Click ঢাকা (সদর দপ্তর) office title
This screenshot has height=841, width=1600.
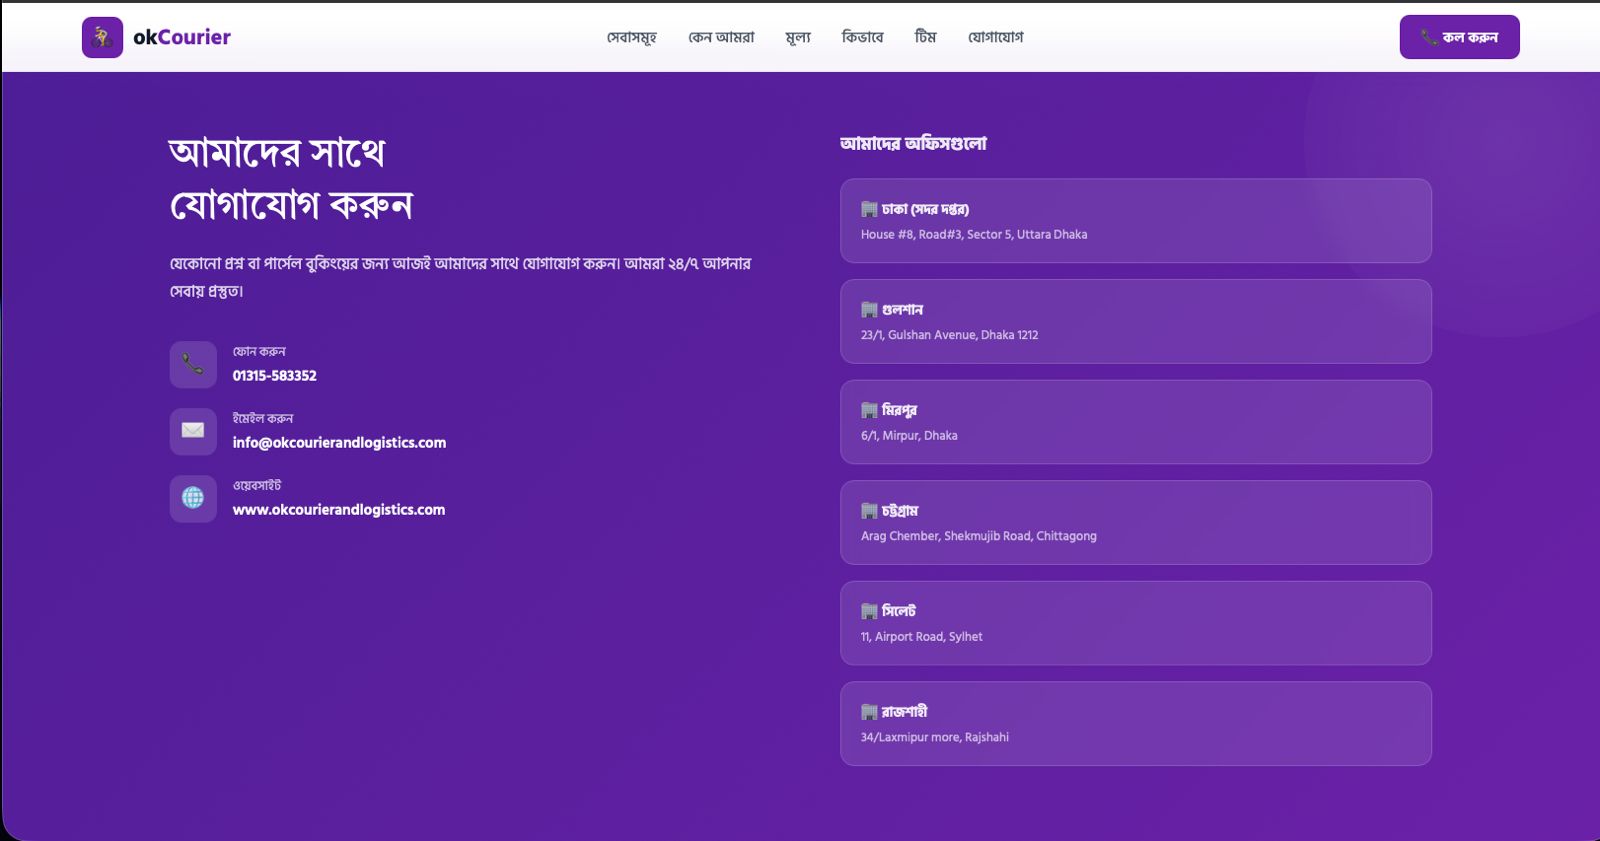[925, 209]
